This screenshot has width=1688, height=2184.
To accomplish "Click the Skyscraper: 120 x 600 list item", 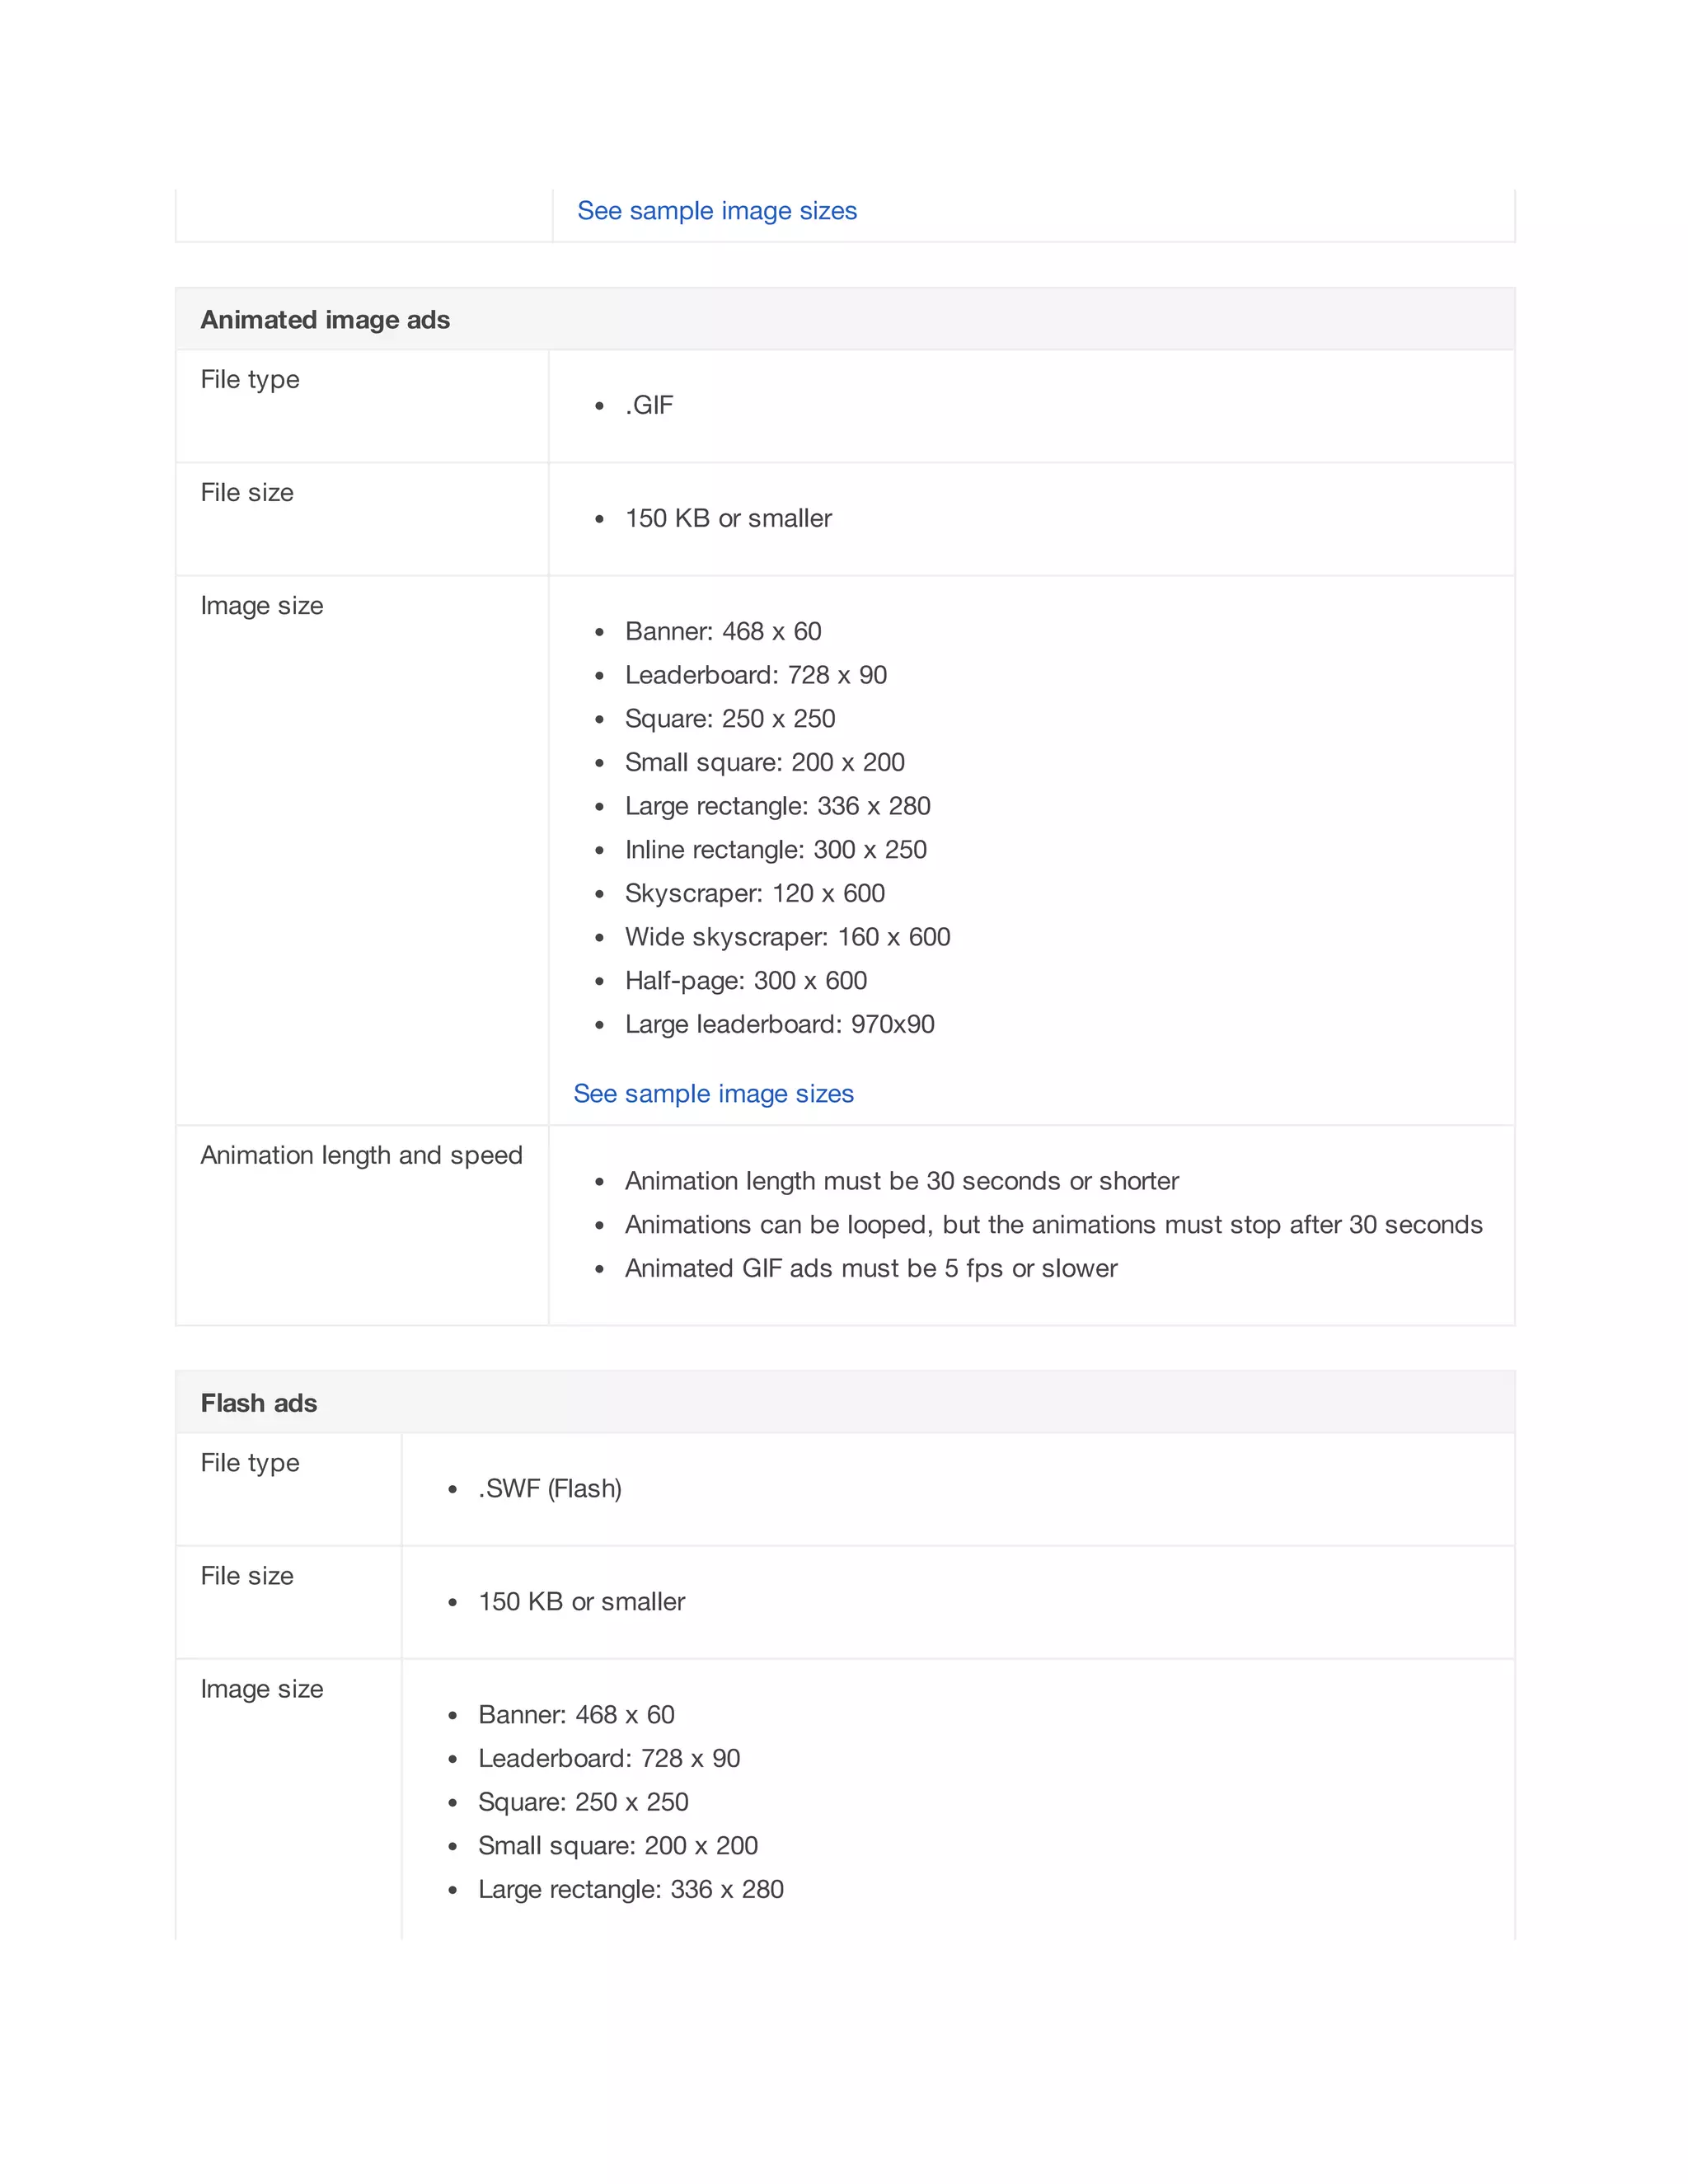I will click(754, 893).
